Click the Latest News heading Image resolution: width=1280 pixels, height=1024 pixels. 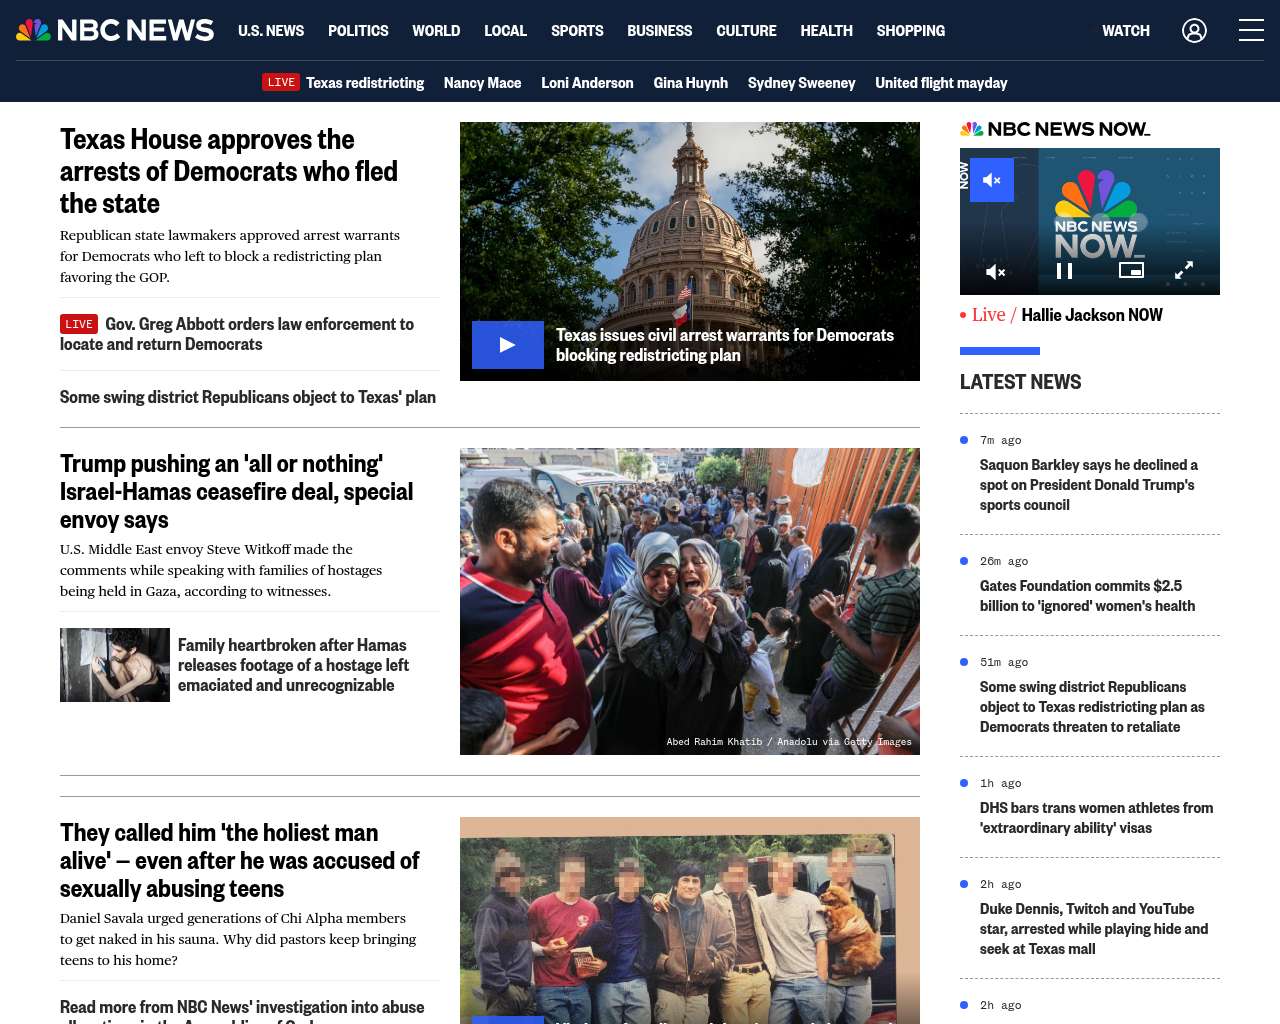1020,382
